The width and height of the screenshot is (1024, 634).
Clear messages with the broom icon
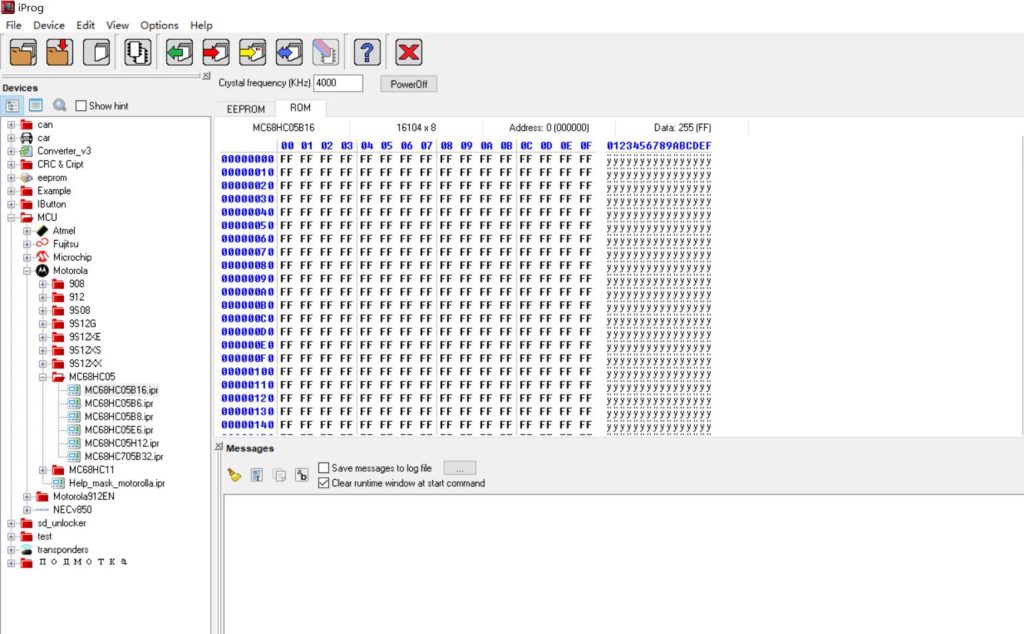pos(234,475)
